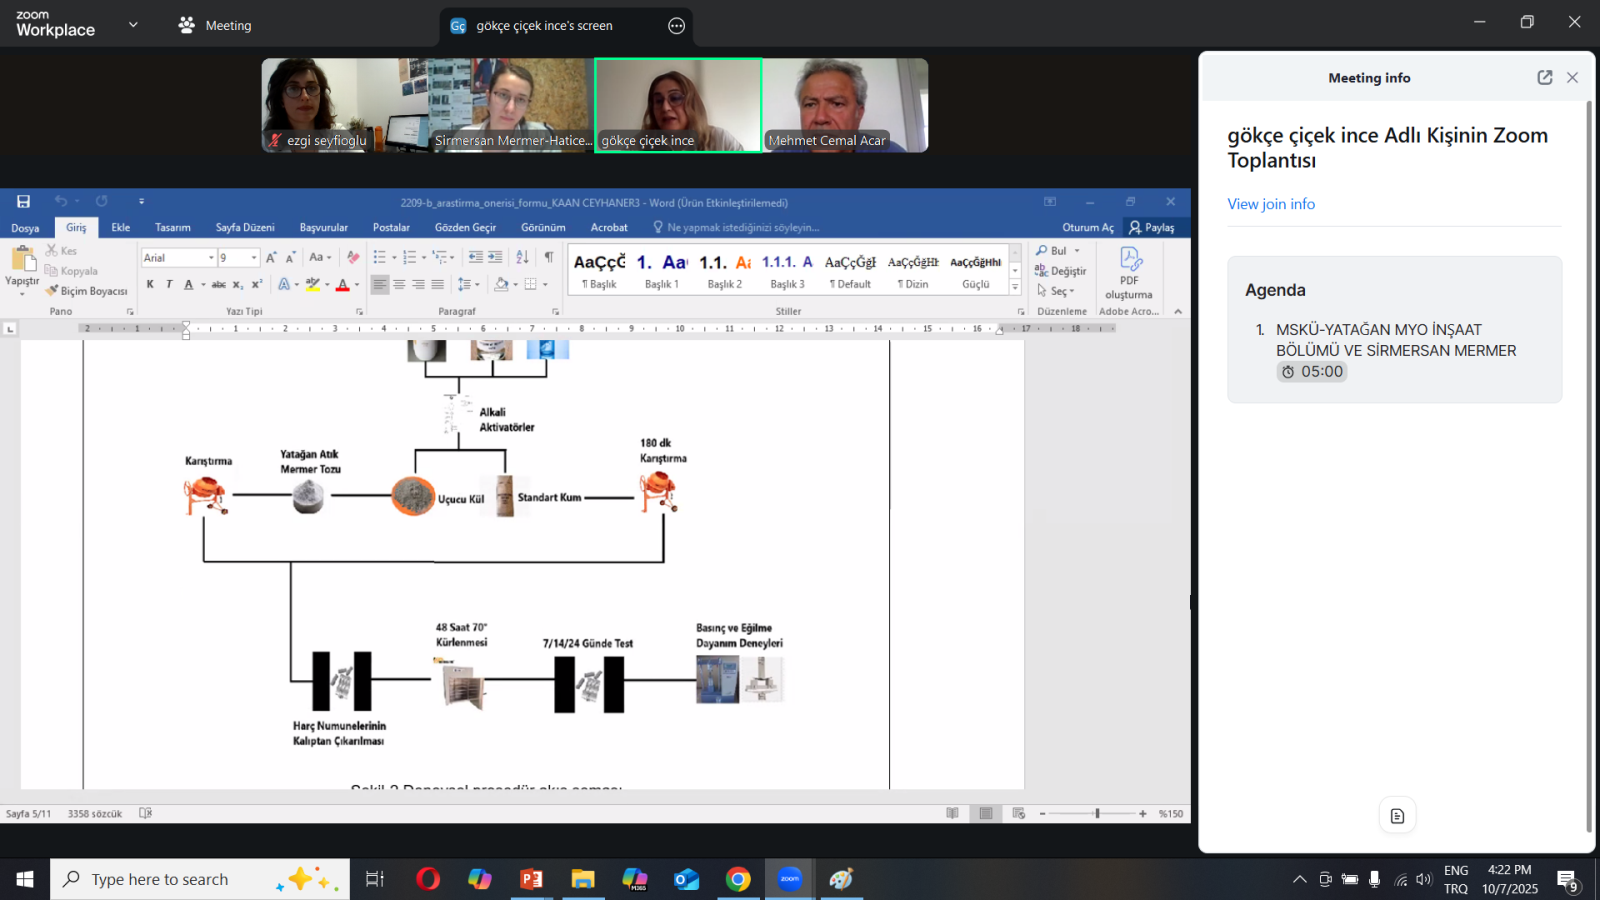Toggle bold (K) formatting
Image resolution: width=1600 pixels, height=900 pixels.
[x=150, y=285]
